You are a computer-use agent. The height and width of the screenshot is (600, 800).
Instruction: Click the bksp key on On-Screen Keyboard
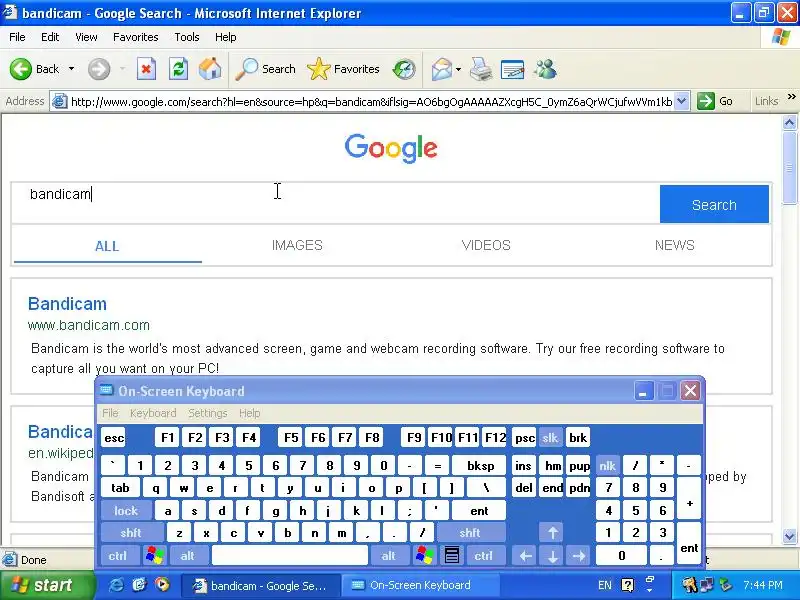pos(481,465)
